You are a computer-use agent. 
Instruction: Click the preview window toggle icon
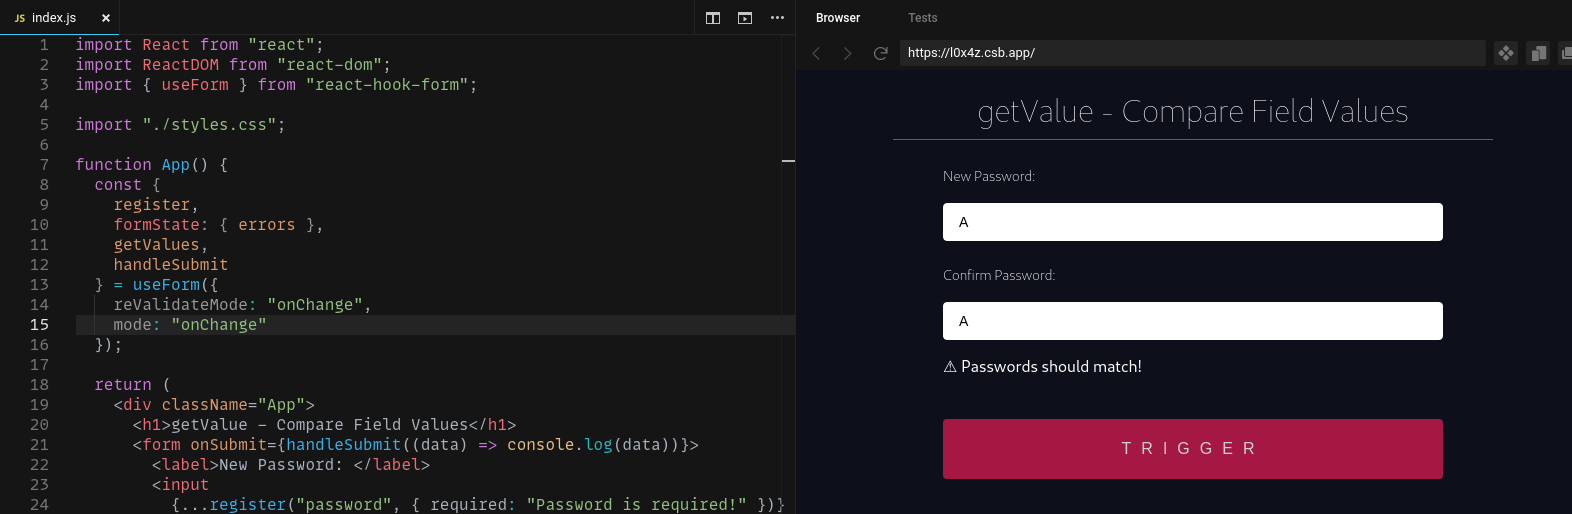pyautogui.click(x=745, y=18)
